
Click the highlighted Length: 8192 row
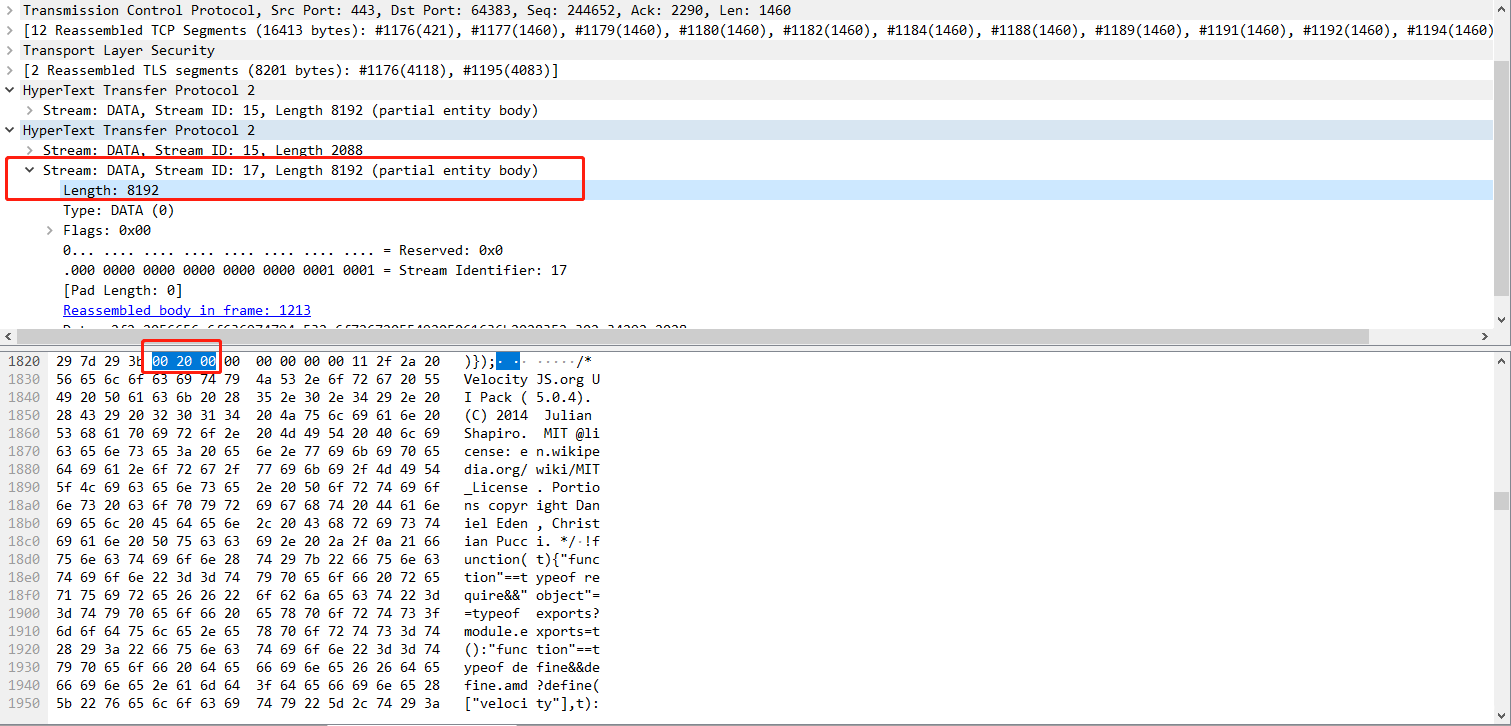point(110,190)
